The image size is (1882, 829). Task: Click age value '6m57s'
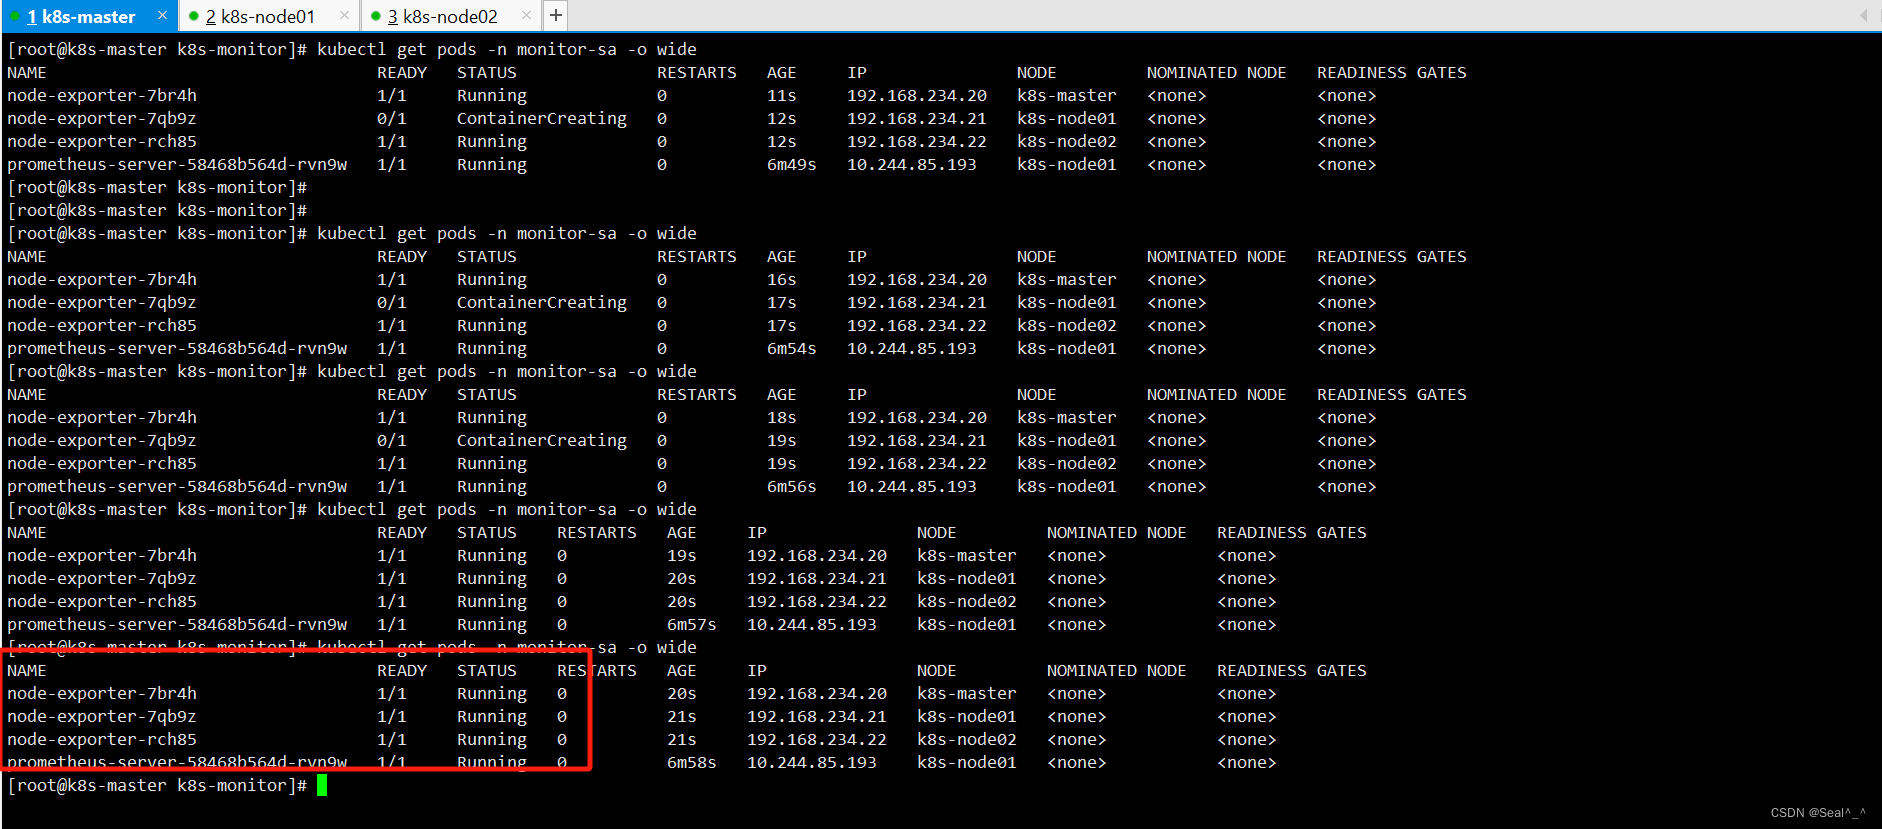click(x=692, y=624)
